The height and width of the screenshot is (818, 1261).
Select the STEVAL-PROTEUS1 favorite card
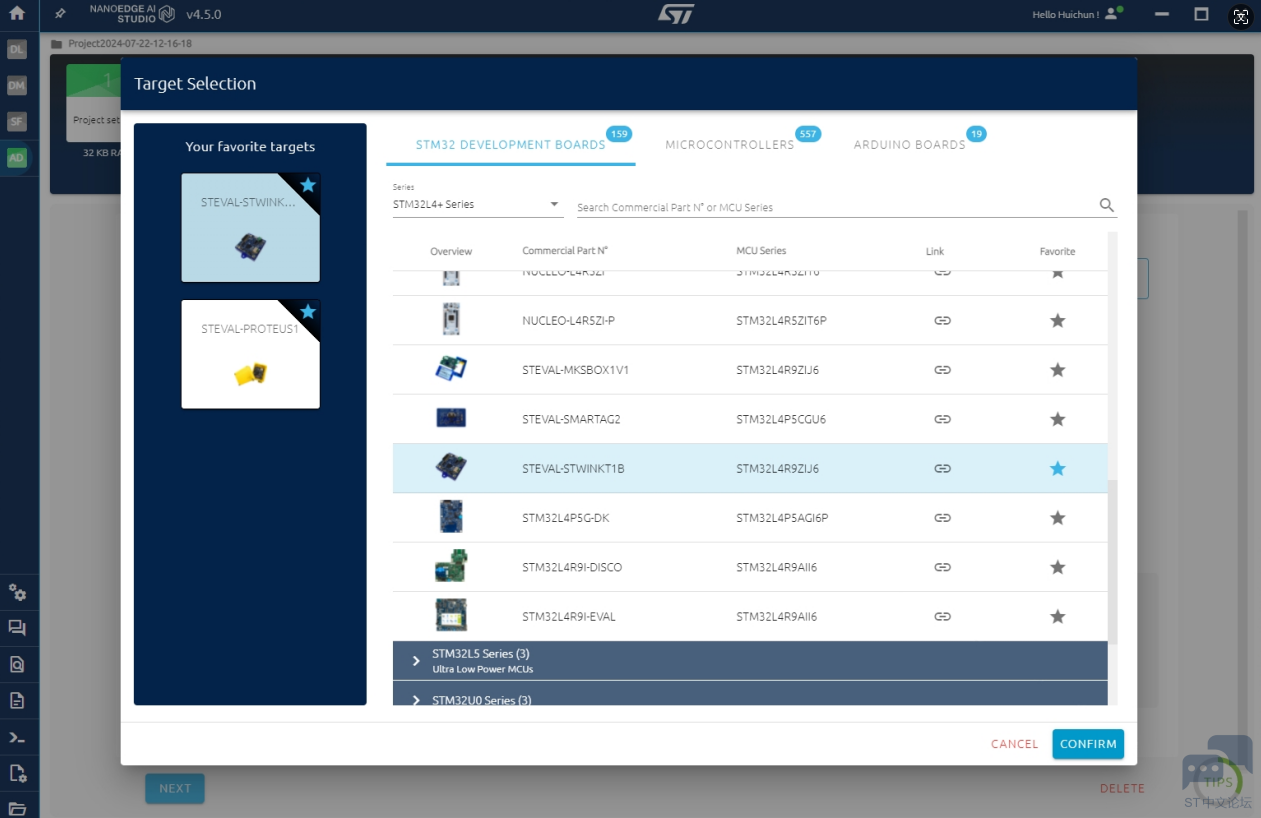click(x=250, y=354)
